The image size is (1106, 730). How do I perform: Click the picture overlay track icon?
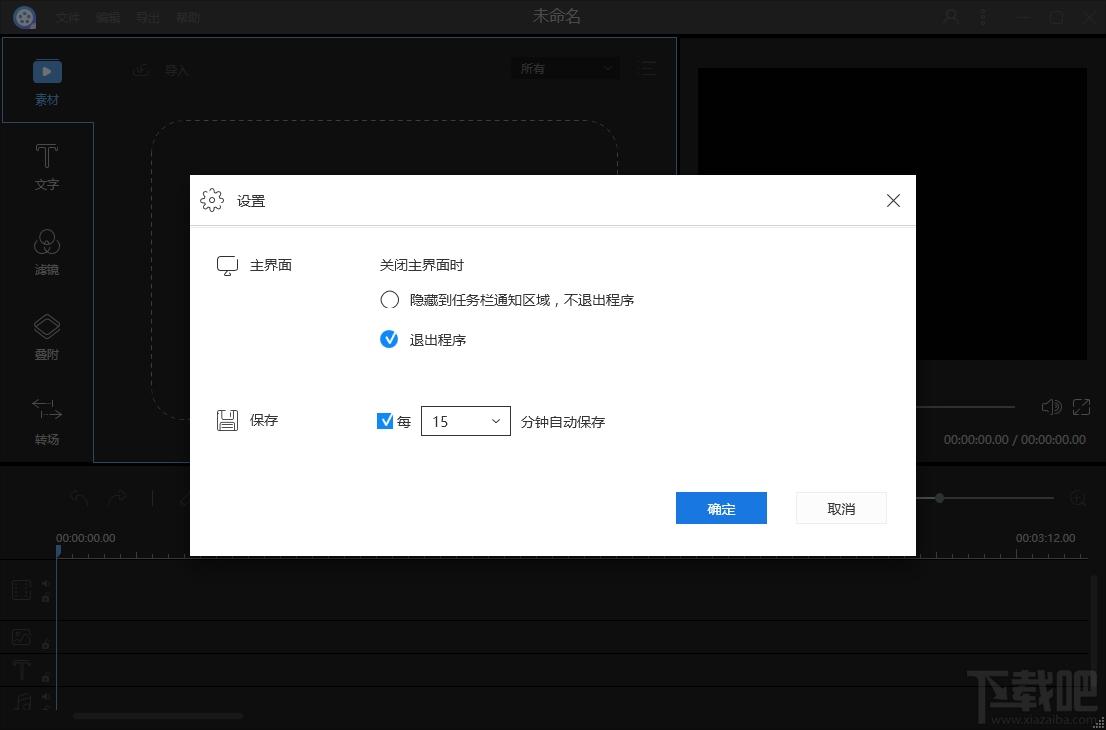[x=22, y=638]
